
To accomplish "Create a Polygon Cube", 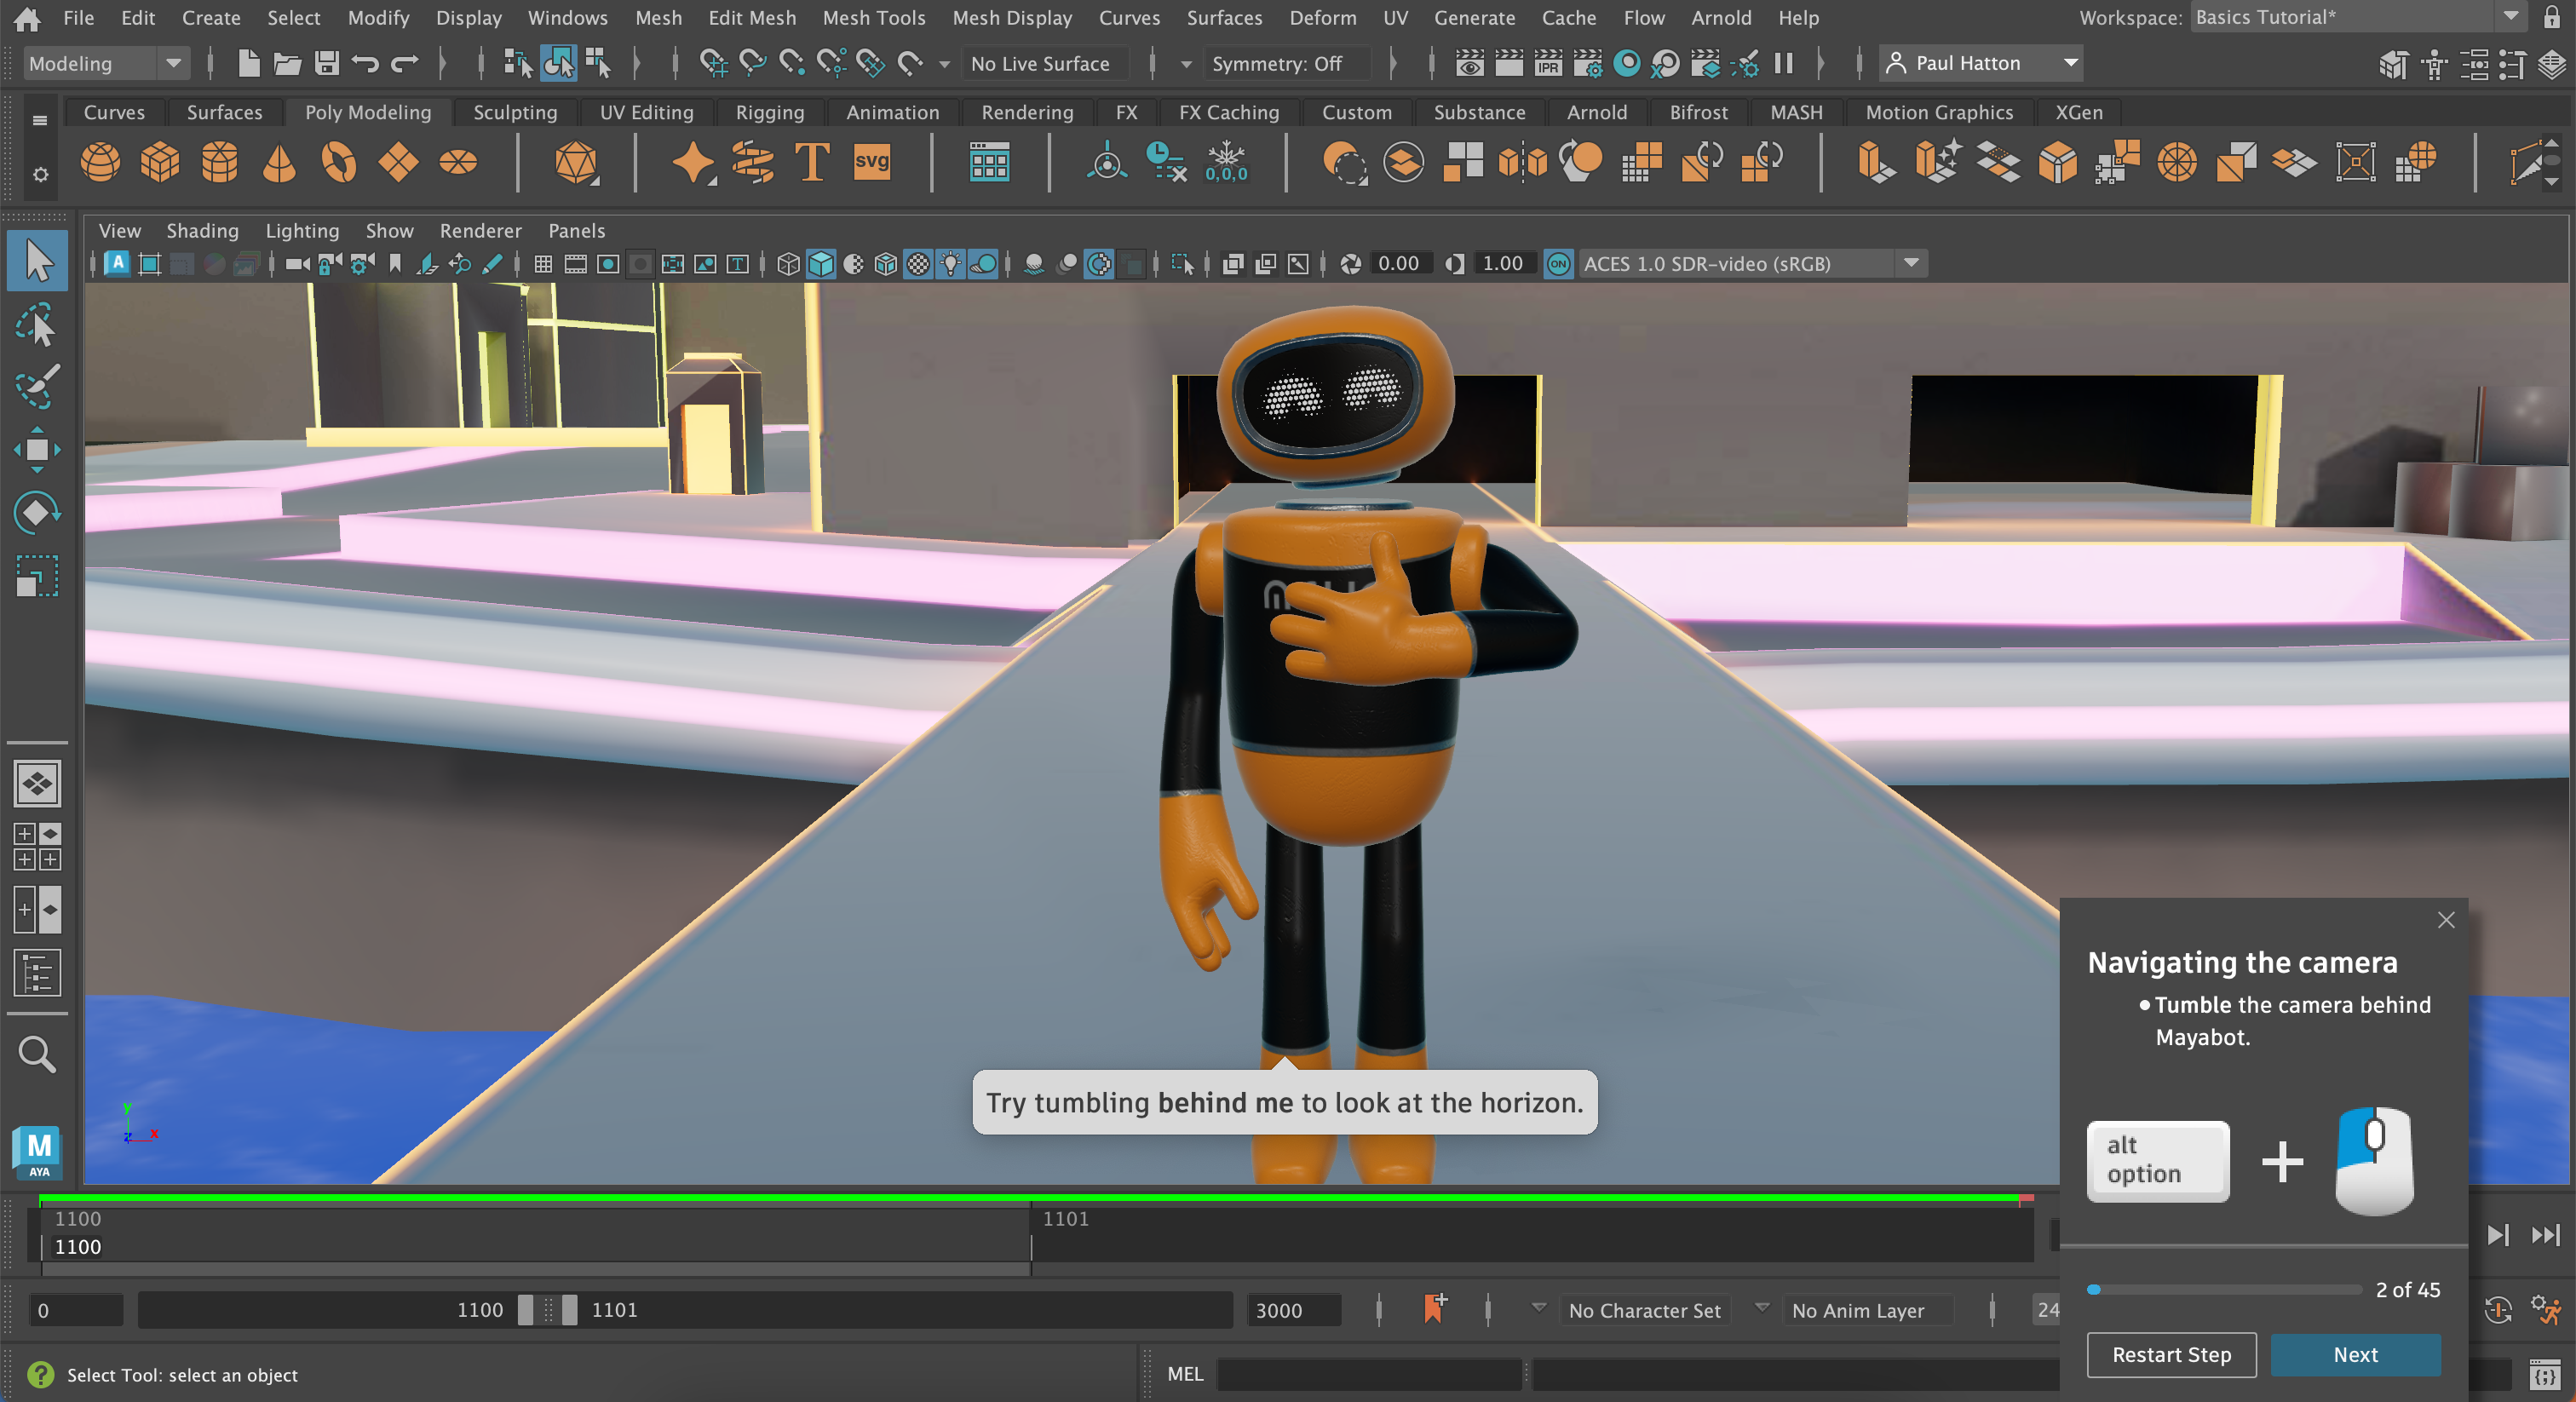I will click(x=160, y=162).
